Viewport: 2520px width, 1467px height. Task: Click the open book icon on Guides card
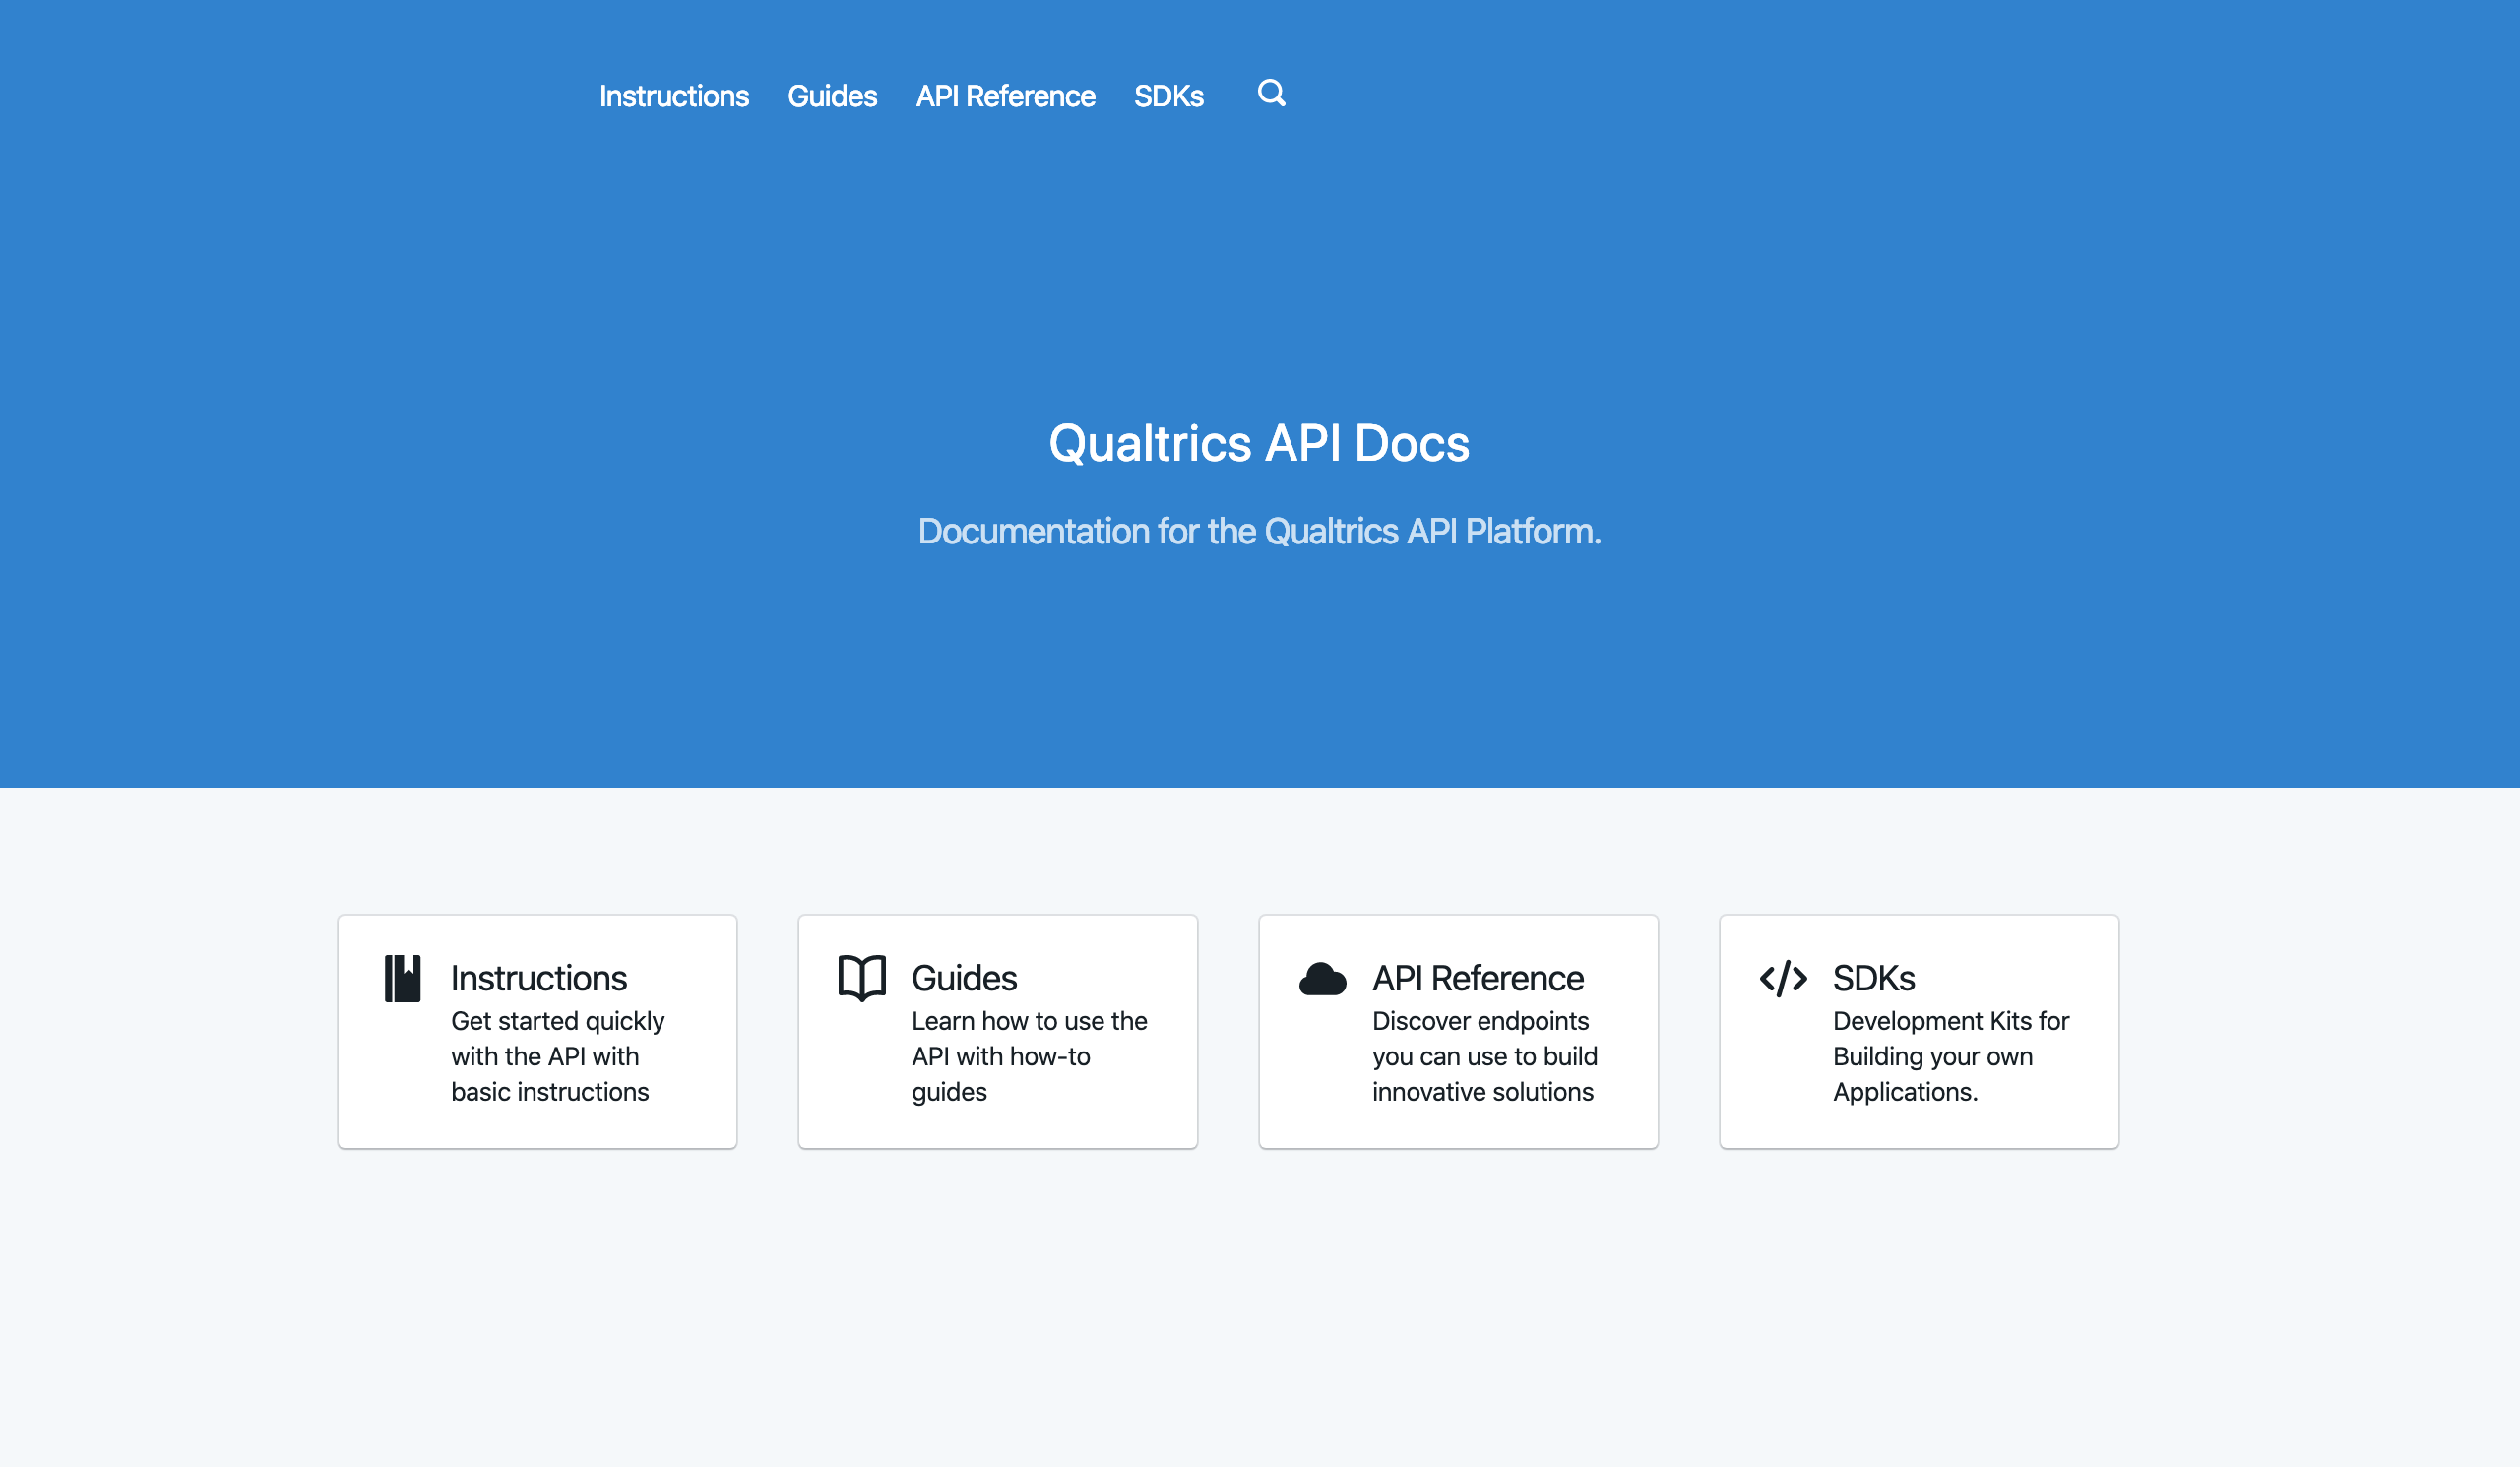(x=862, y=978)
